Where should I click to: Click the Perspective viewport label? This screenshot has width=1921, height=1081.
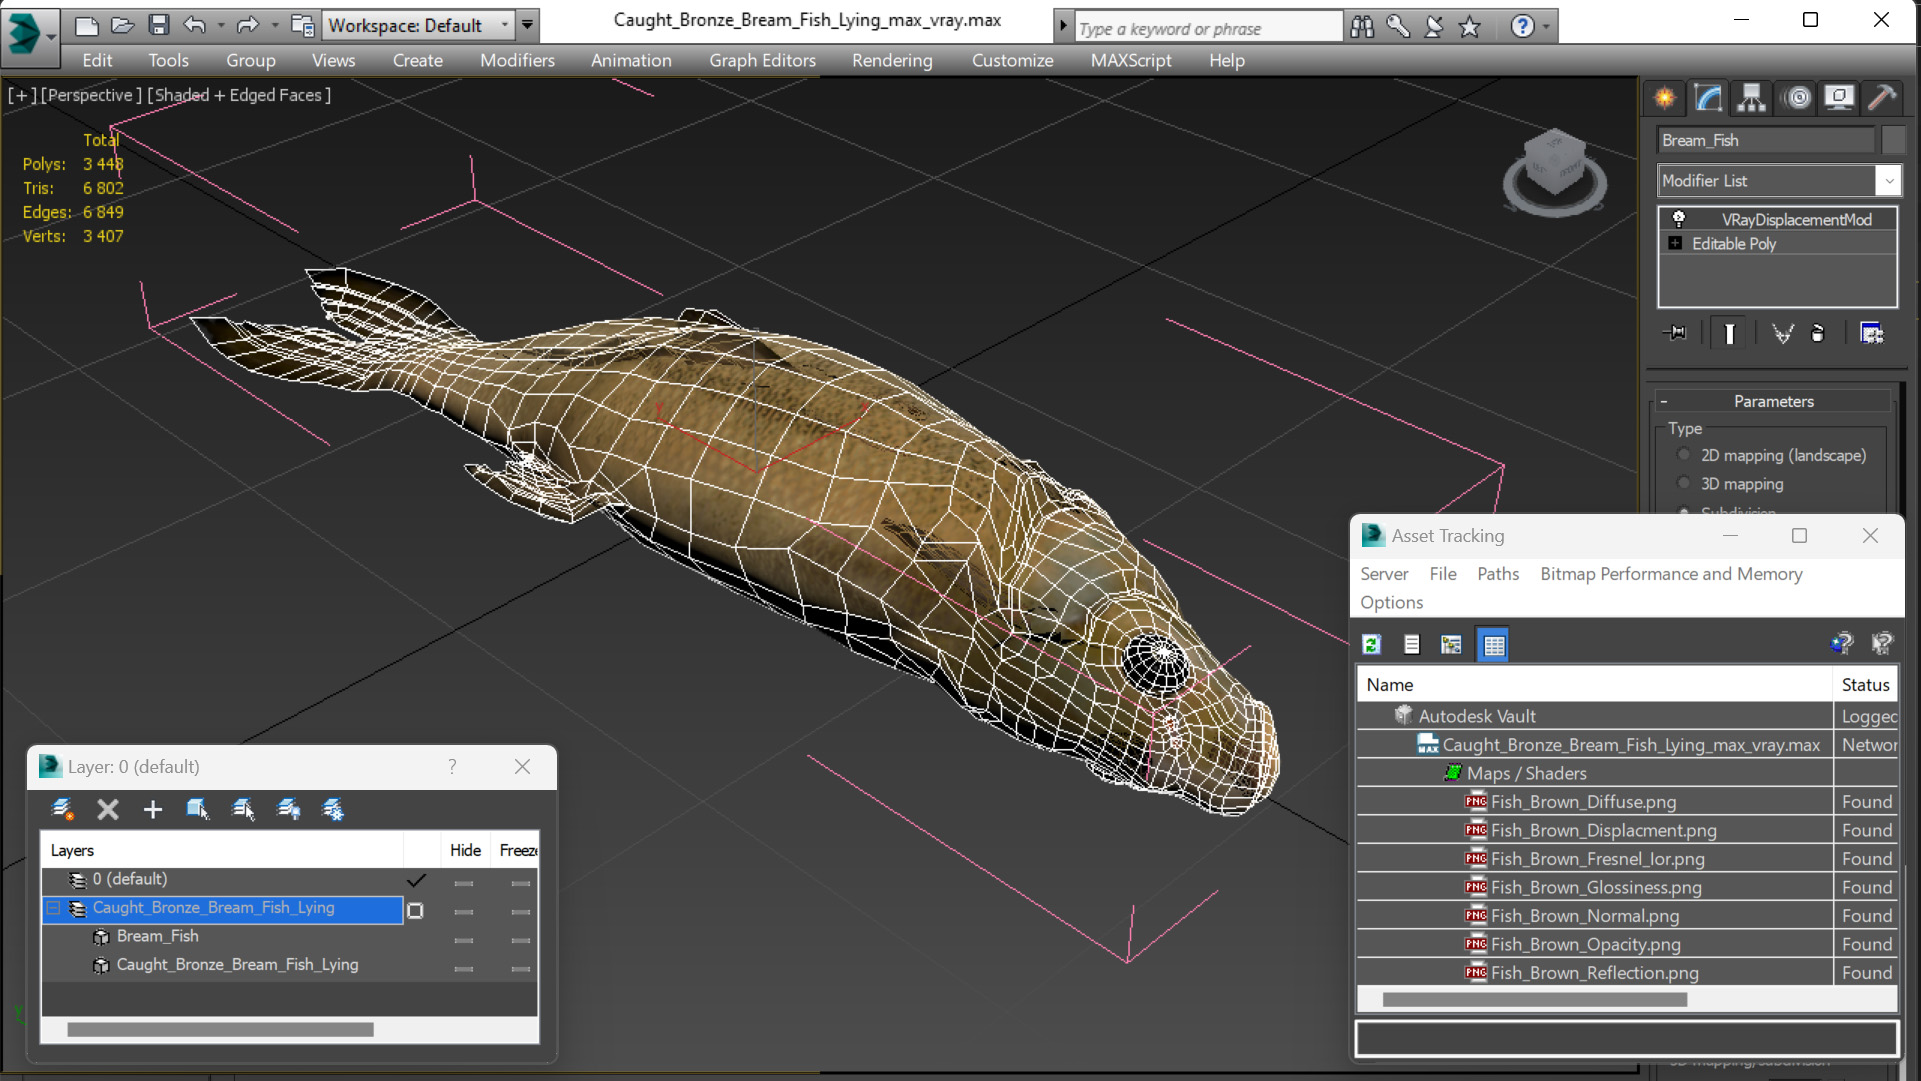[x=90, y=95]
